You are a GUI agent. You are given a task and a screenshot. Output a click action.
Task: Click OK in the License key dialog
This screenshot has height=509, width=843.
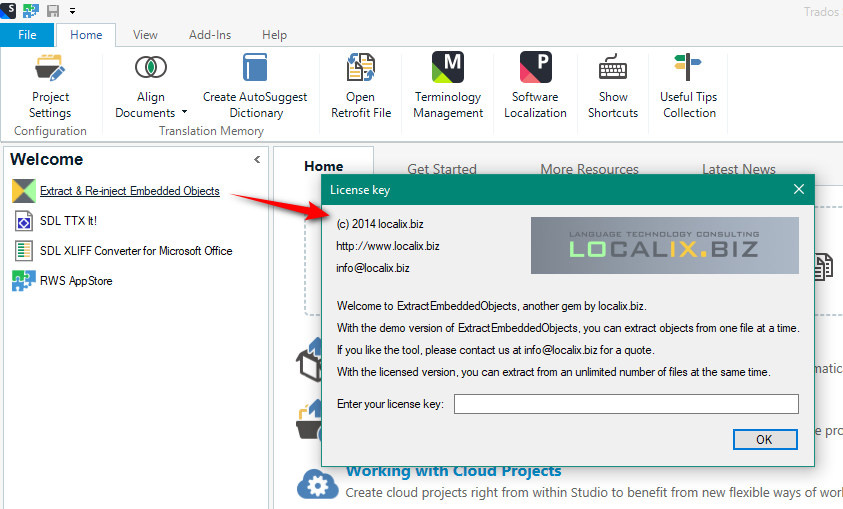click(x=765, y=440)
